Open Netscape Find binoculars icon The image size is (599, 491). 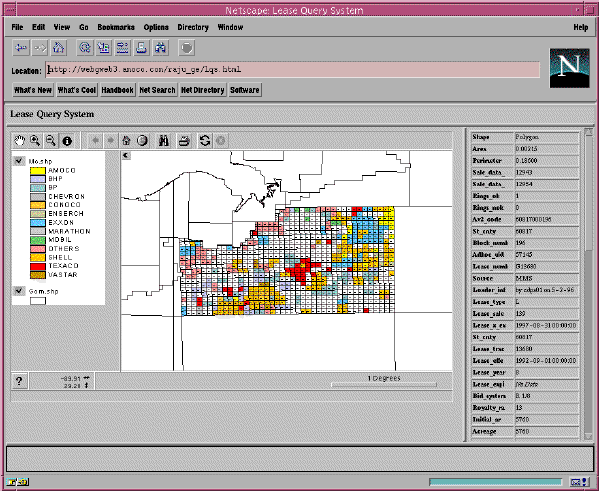tap(160, 48)
